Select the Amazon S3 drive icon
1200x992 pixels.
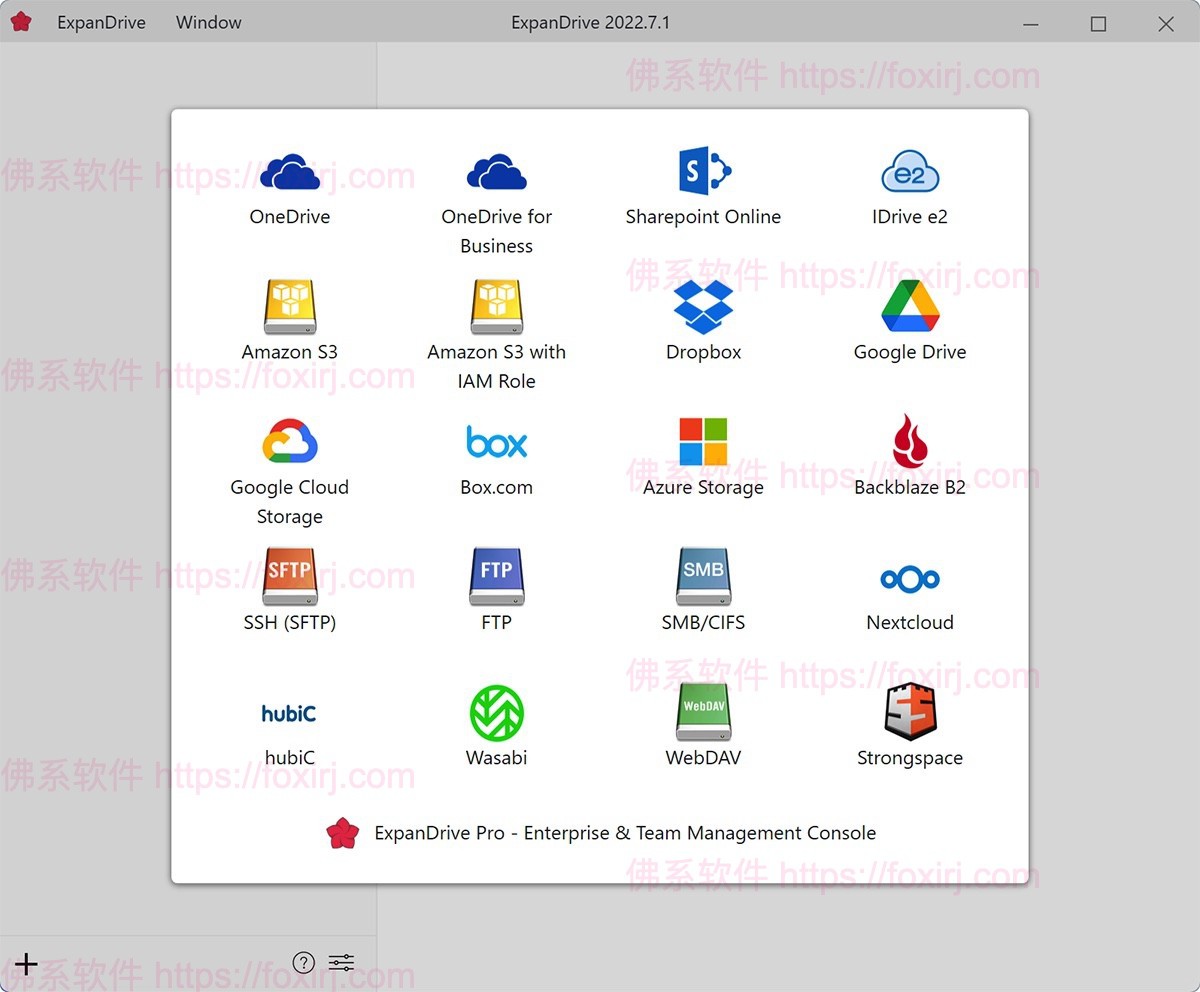289,305
